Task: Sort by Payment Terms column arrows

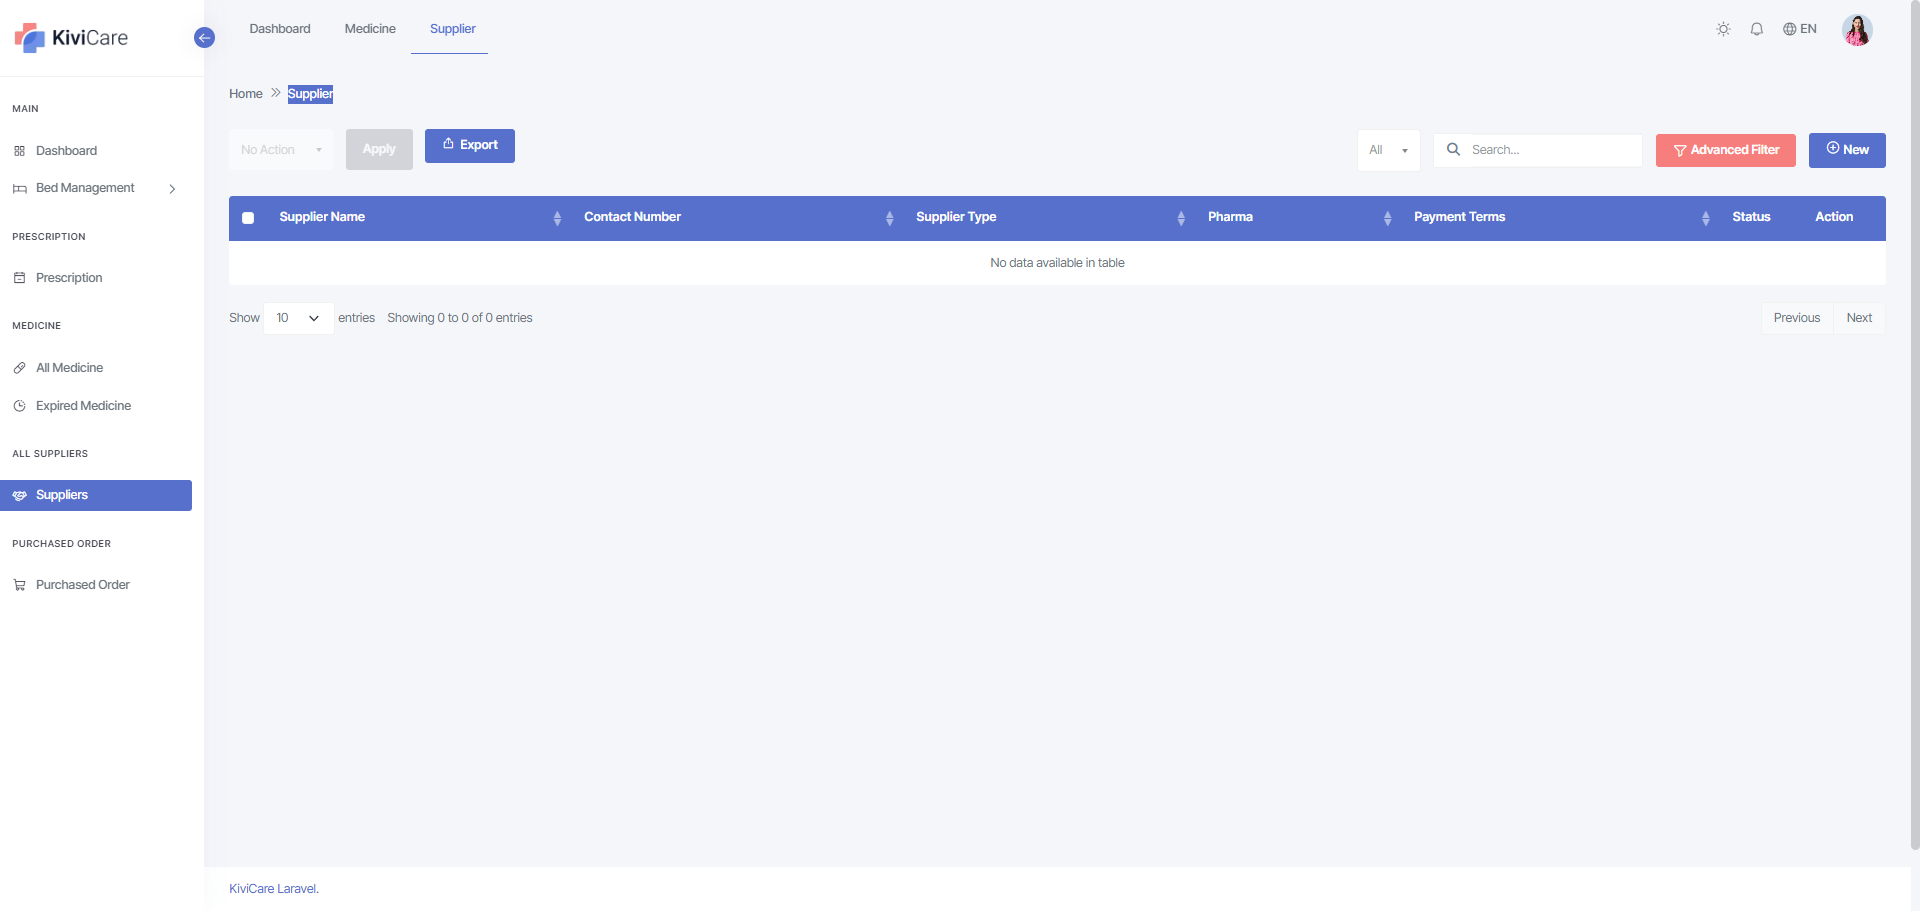Action: point(1705,218)
